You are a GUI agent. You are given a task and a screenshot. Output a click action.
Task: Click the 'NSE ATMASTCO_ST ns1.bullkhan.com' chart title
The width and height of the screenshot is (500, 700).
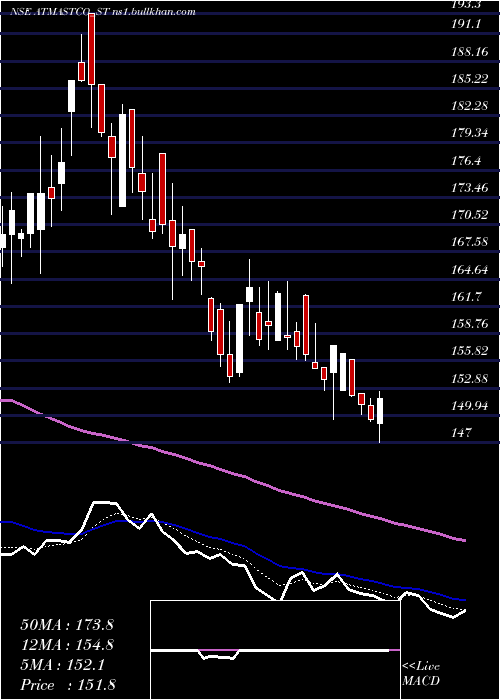(x=103, y=12)
